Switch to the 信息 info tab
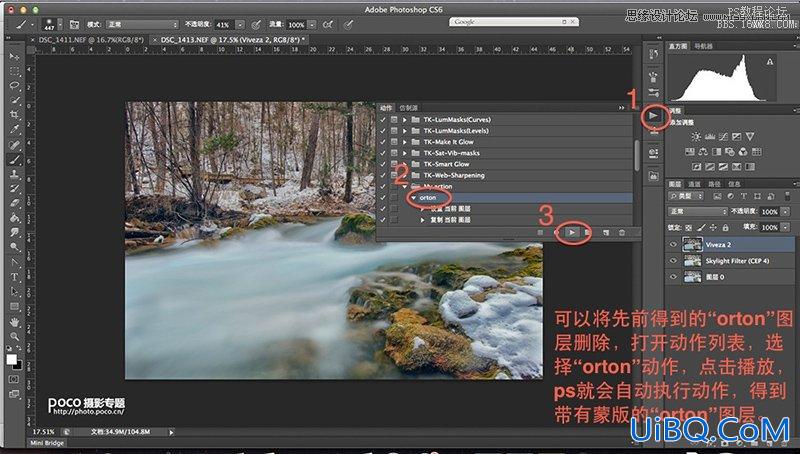The width and height of the screenshot is (800, 454). (x=734, y=184)
